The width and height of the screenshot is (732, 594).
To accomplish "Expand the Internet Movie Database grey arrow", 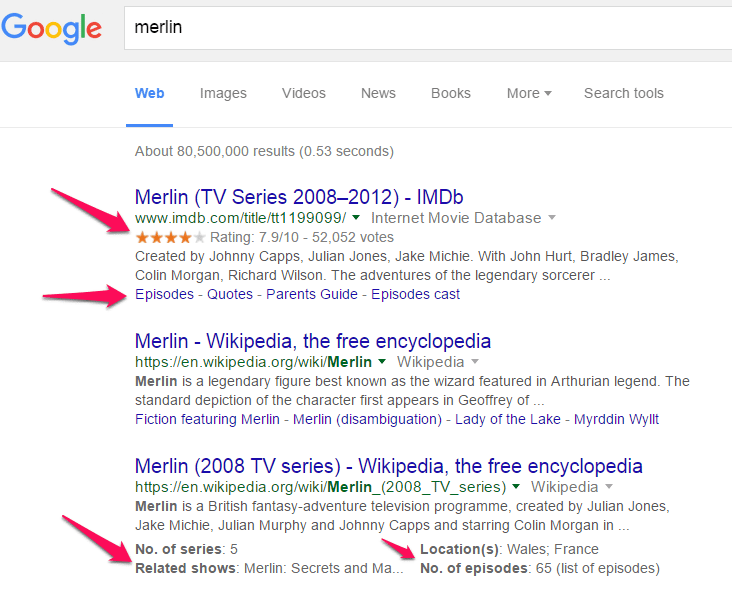I will (552, 218).
